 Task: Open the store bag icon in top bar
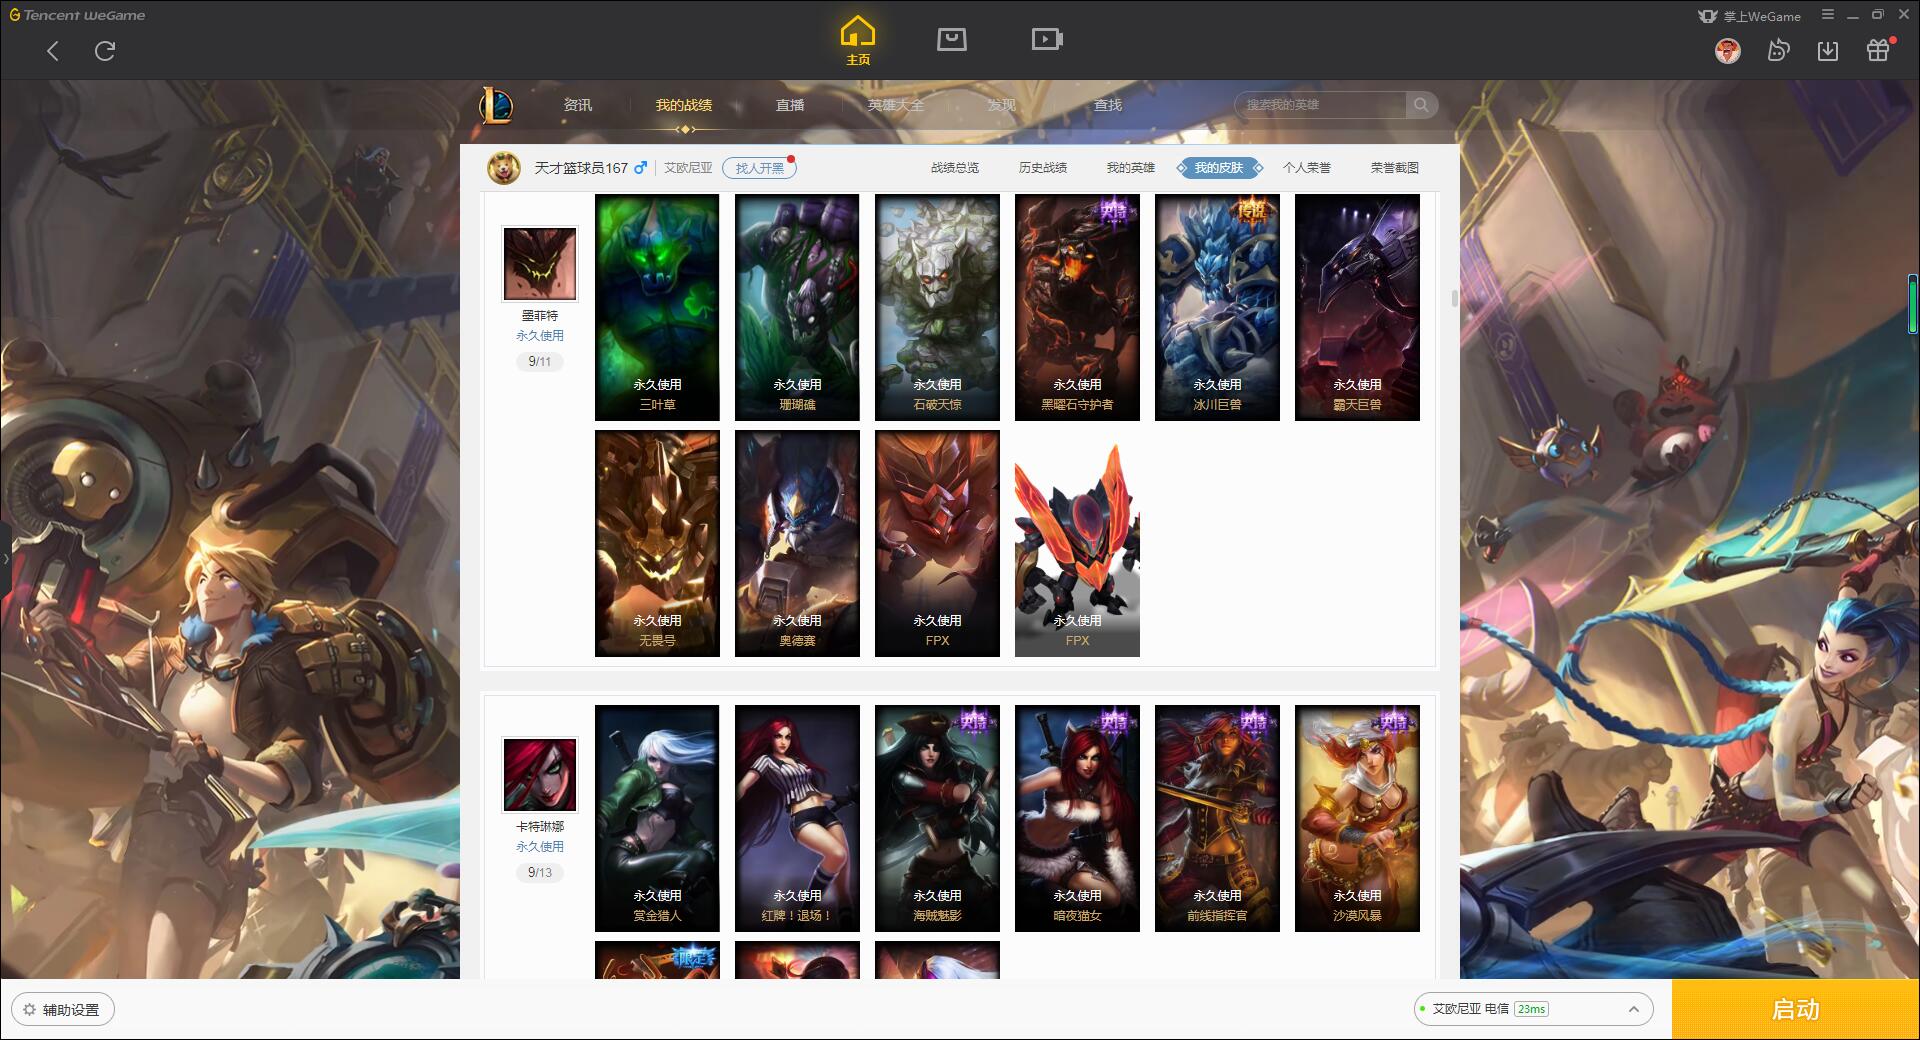tap(951, 39)
